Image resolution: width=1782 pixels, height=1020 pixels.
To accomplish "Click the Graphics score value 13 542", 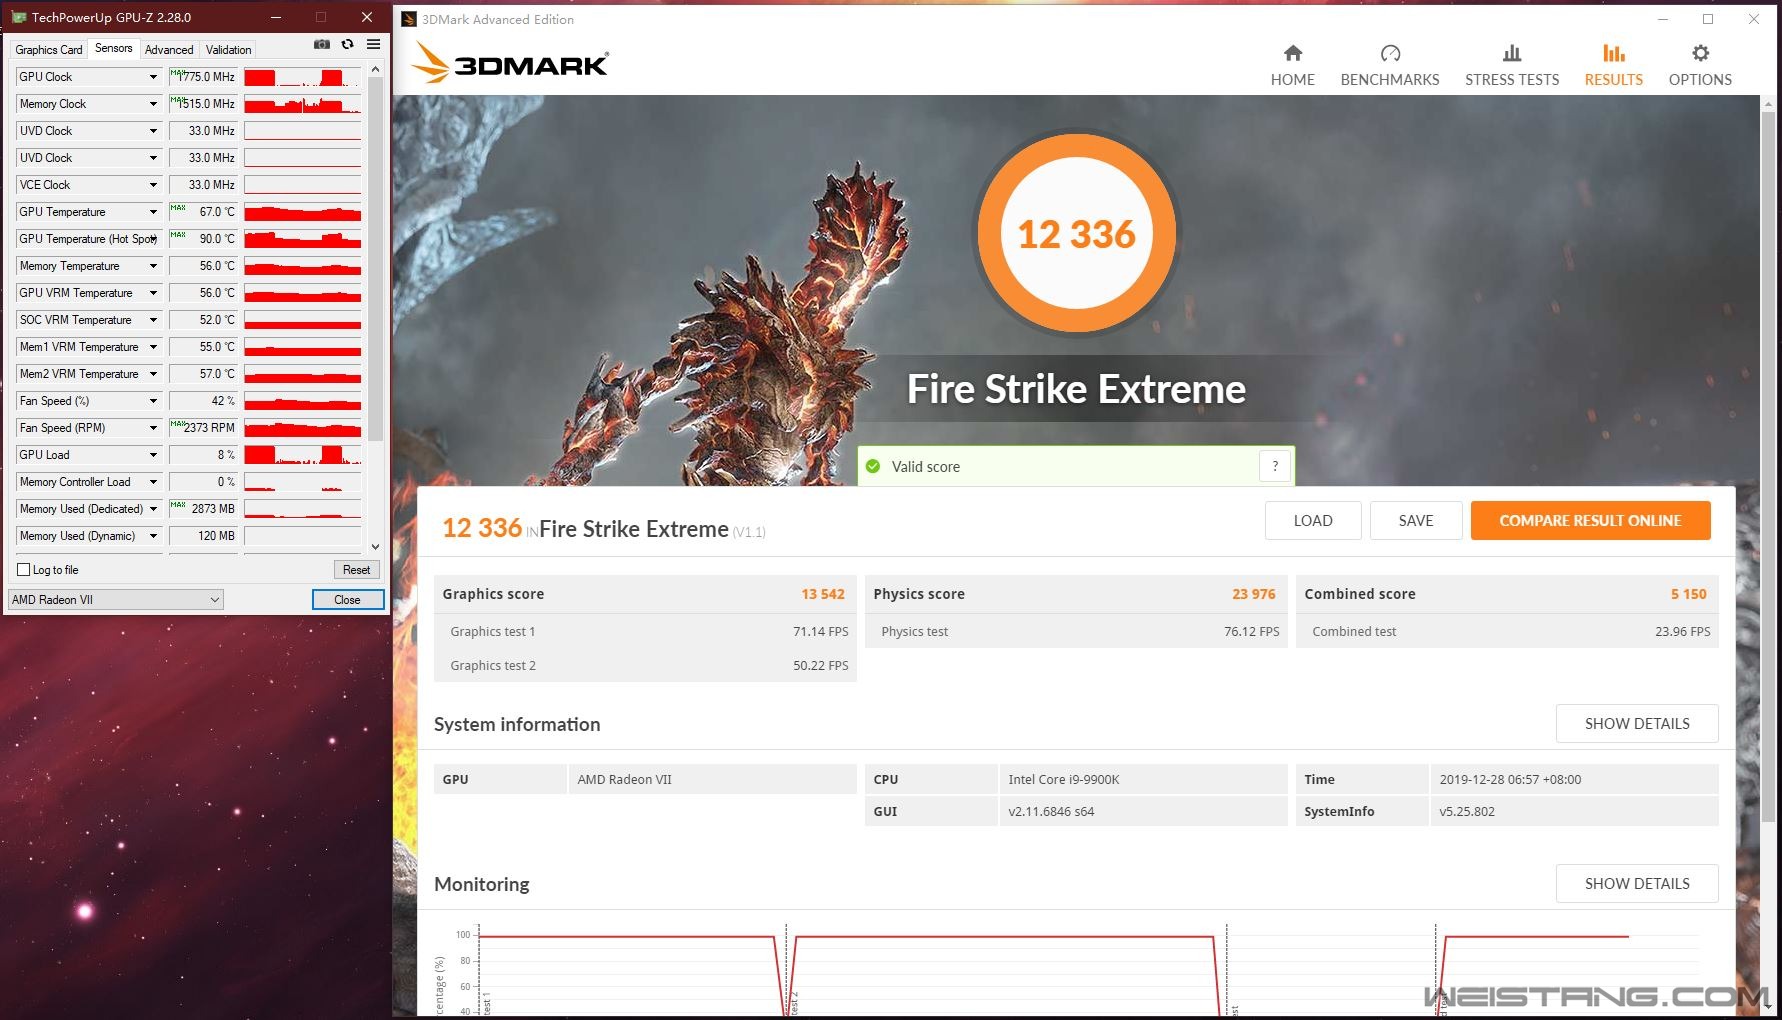I will click(822, 594).
